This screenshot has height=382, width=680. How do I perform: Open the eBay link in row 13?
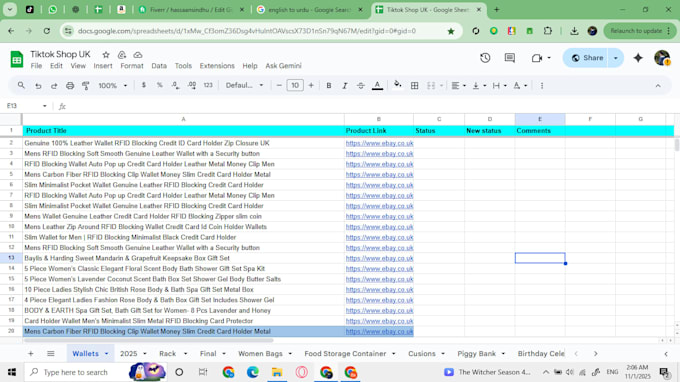[x=379, y=258]
